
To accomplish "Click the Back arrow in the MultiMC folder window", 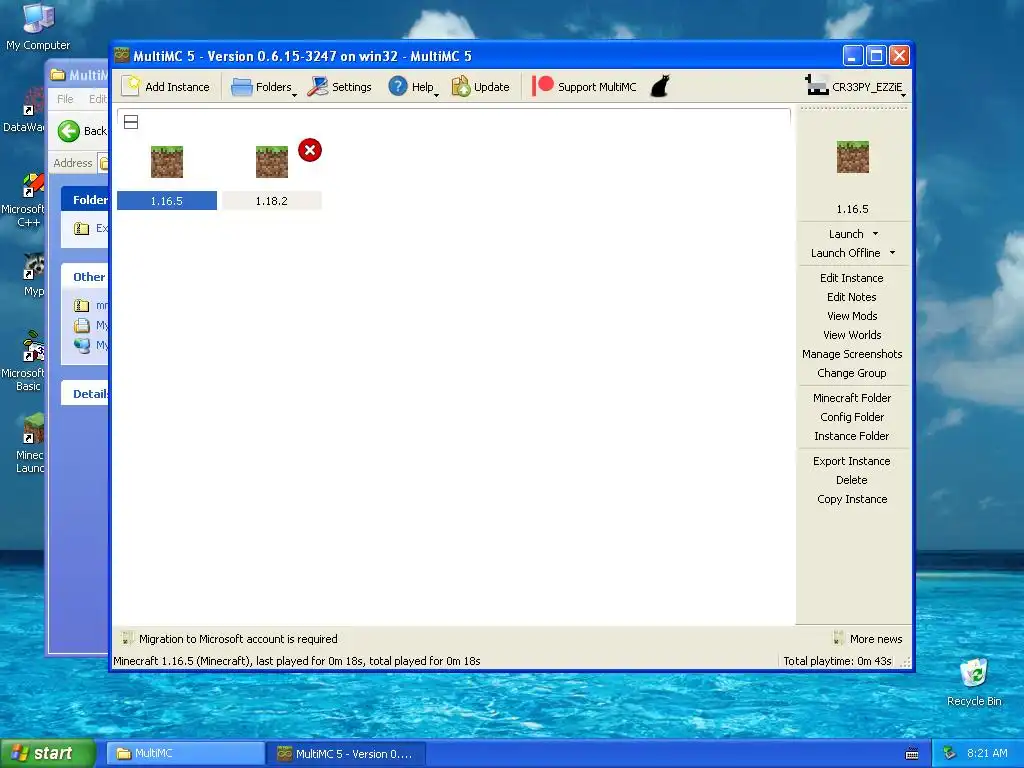I will coord(69,131).
